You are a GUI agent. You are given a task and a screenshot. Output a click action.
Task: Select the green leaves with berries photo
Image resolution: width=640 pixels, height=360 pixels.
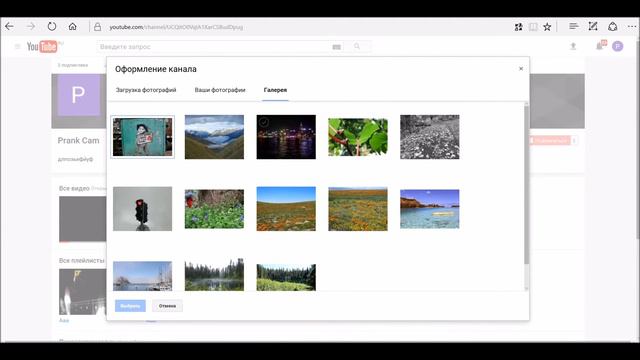coord(358,137)
